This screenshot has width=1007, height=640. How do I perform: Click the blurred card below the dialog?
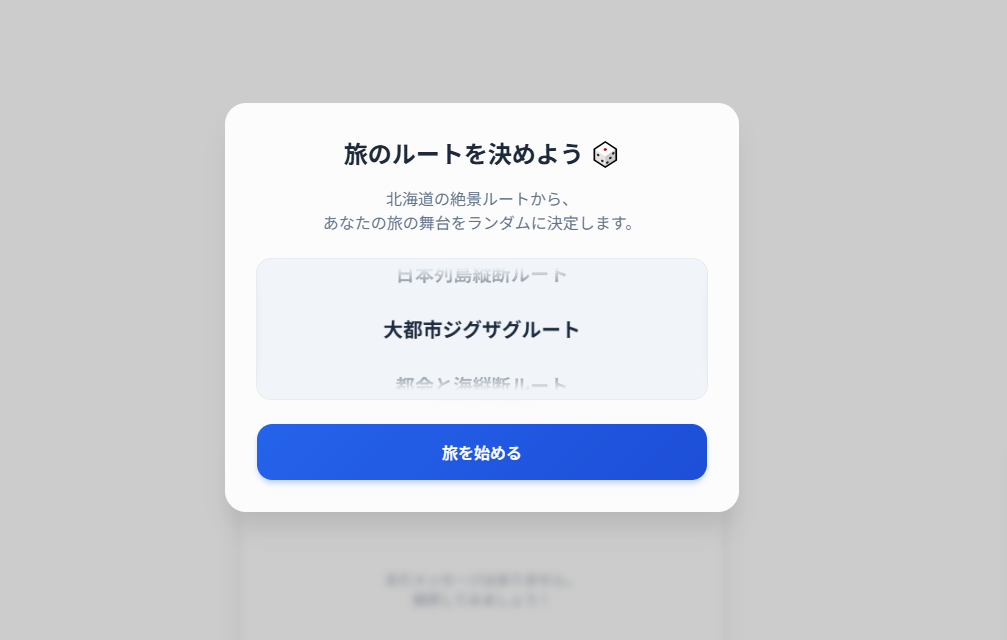pos(482,576)
